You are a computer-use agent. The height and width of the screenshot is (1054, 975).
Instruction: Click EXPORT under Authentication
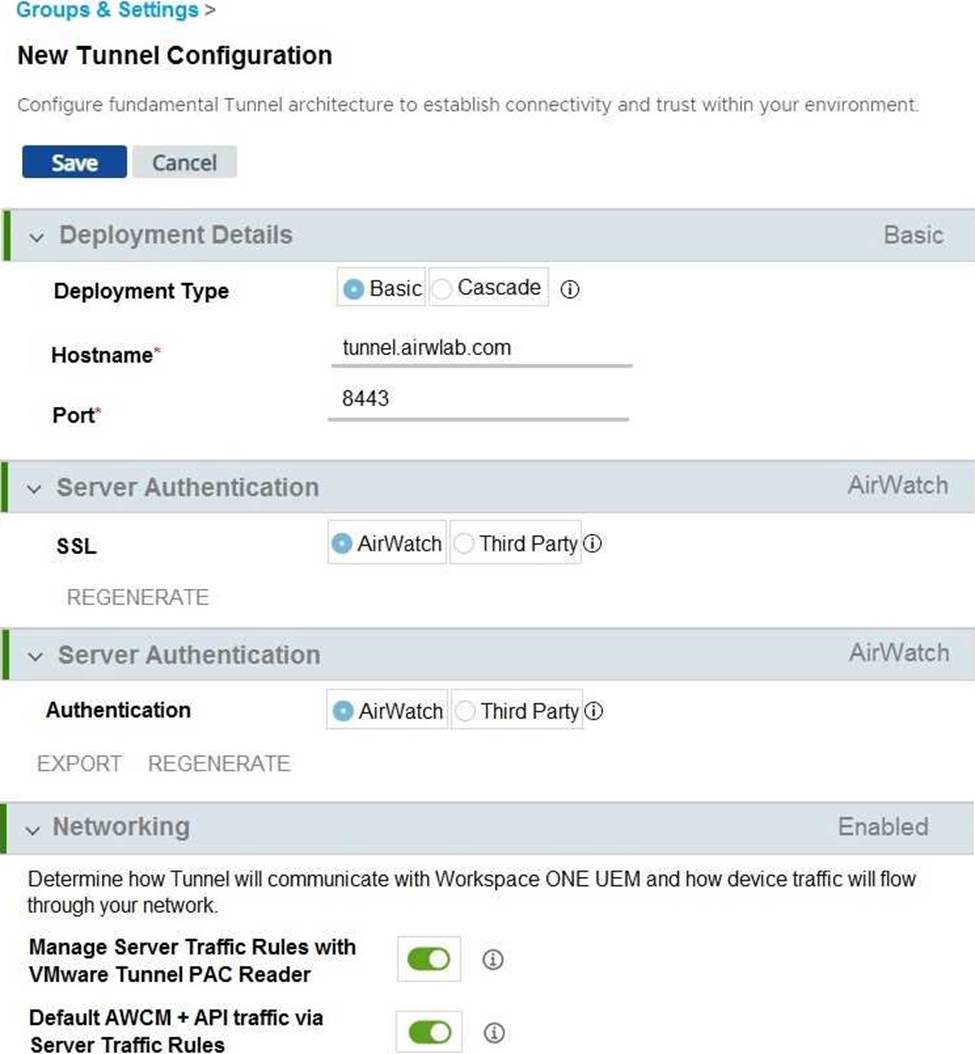pos(79,764)
